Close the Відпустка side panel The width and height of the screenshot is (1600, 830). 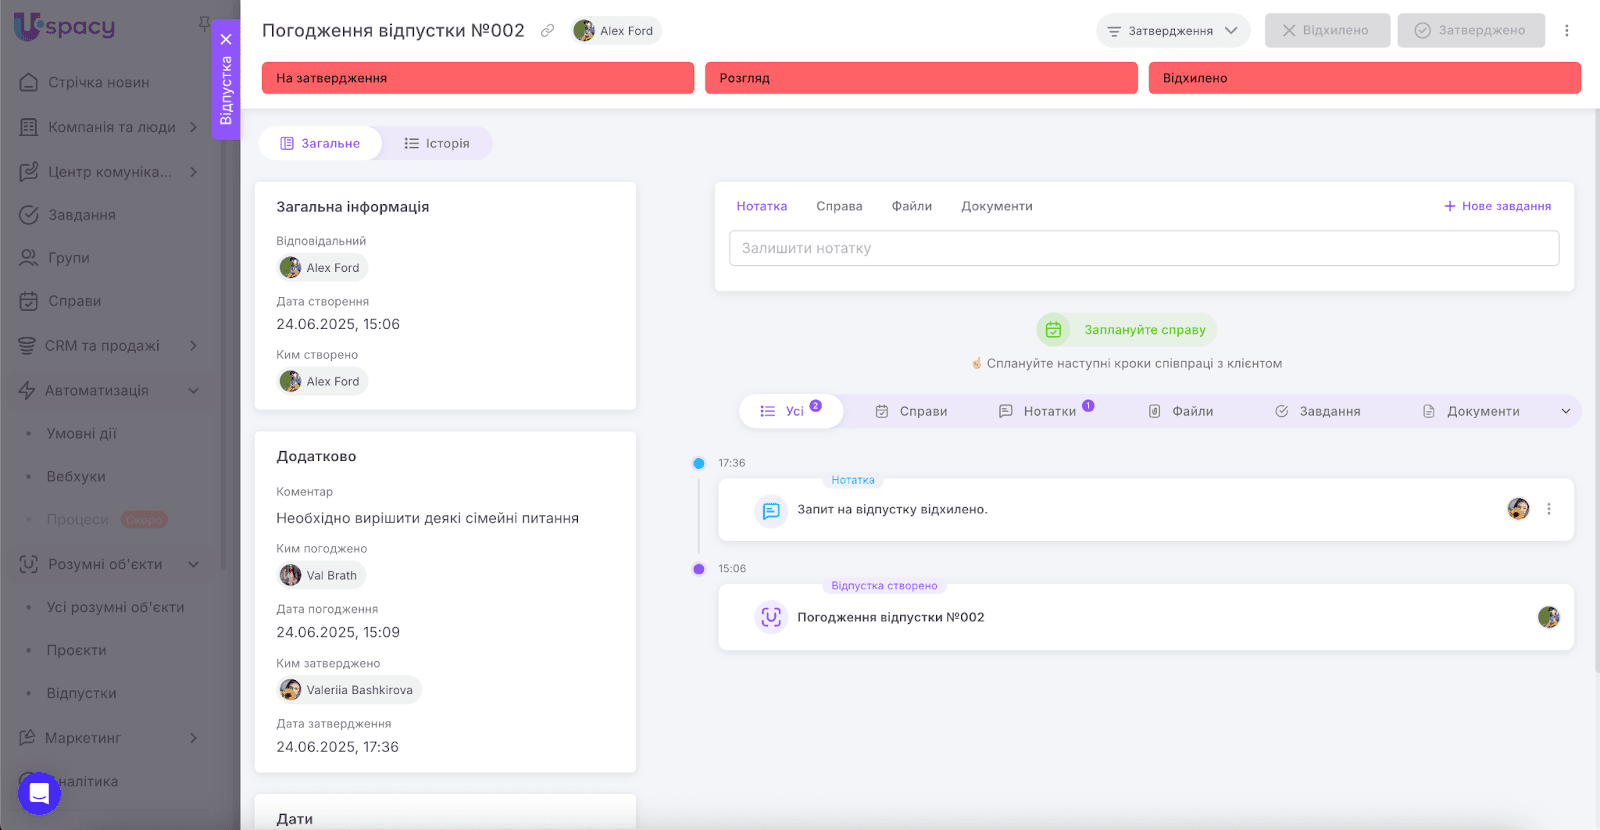(226, 40)
